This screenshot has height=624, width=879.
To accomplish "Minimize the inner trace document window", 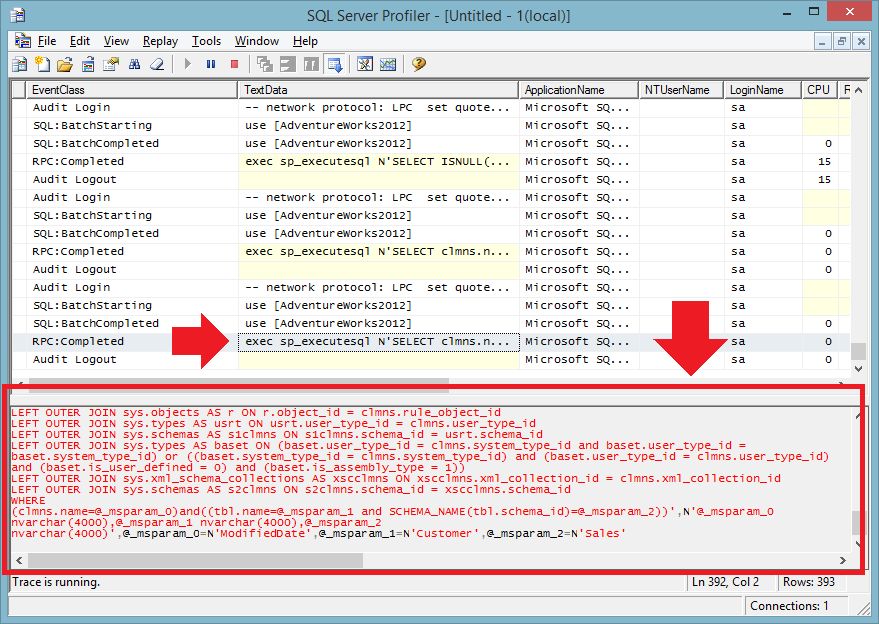I will [822, 41].
